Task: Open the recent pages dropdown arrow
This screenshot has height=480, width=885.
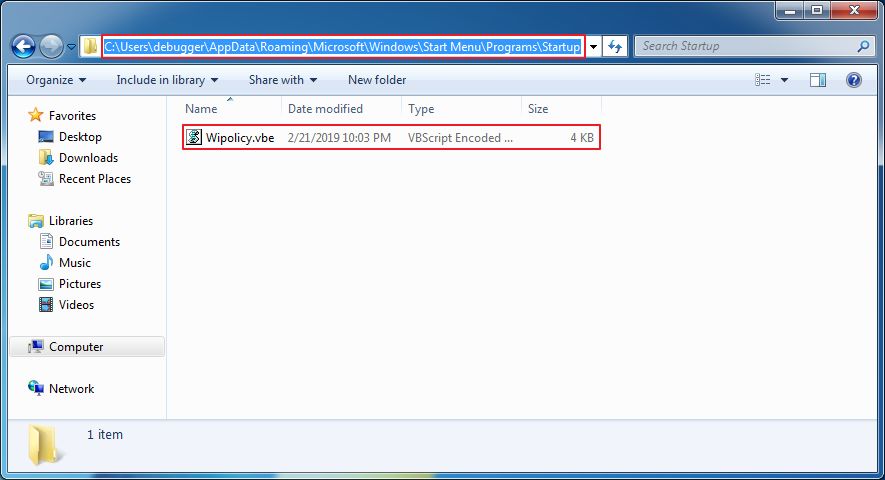Action: click(71, 47)
